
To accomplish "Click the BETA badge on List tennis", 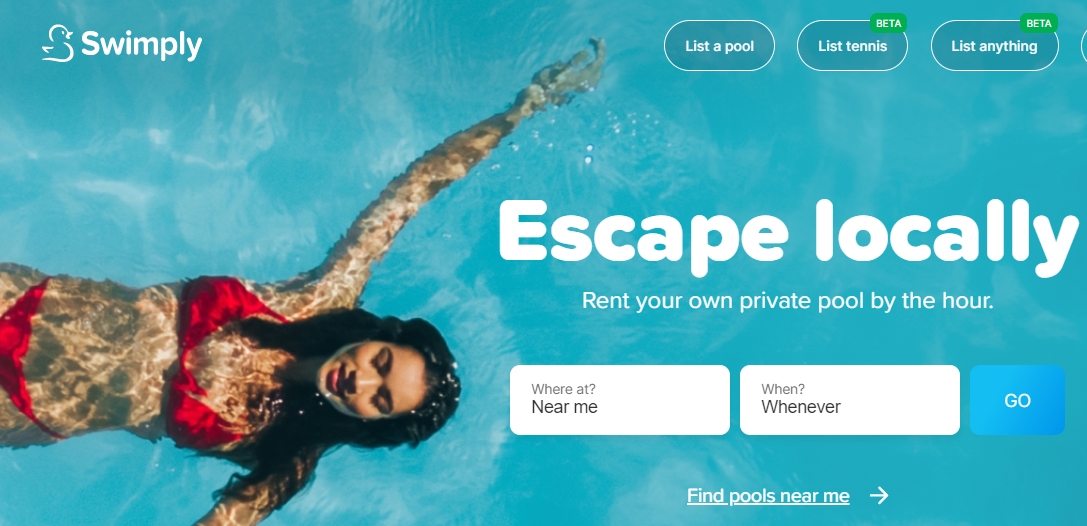I will pyautogui.click(x=888, y=23).
